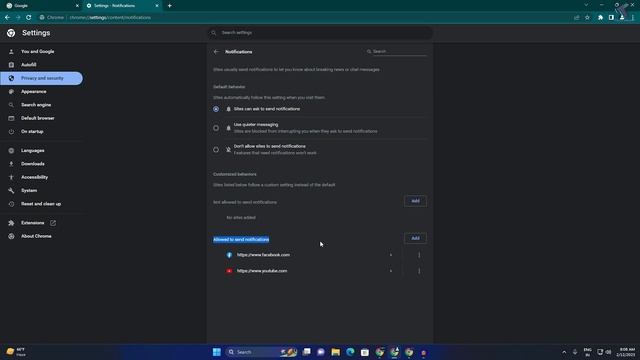Click ENG language indicator in tray
Image resolution: width=640 pixels, height=360 pixels.
pos(587,352)
